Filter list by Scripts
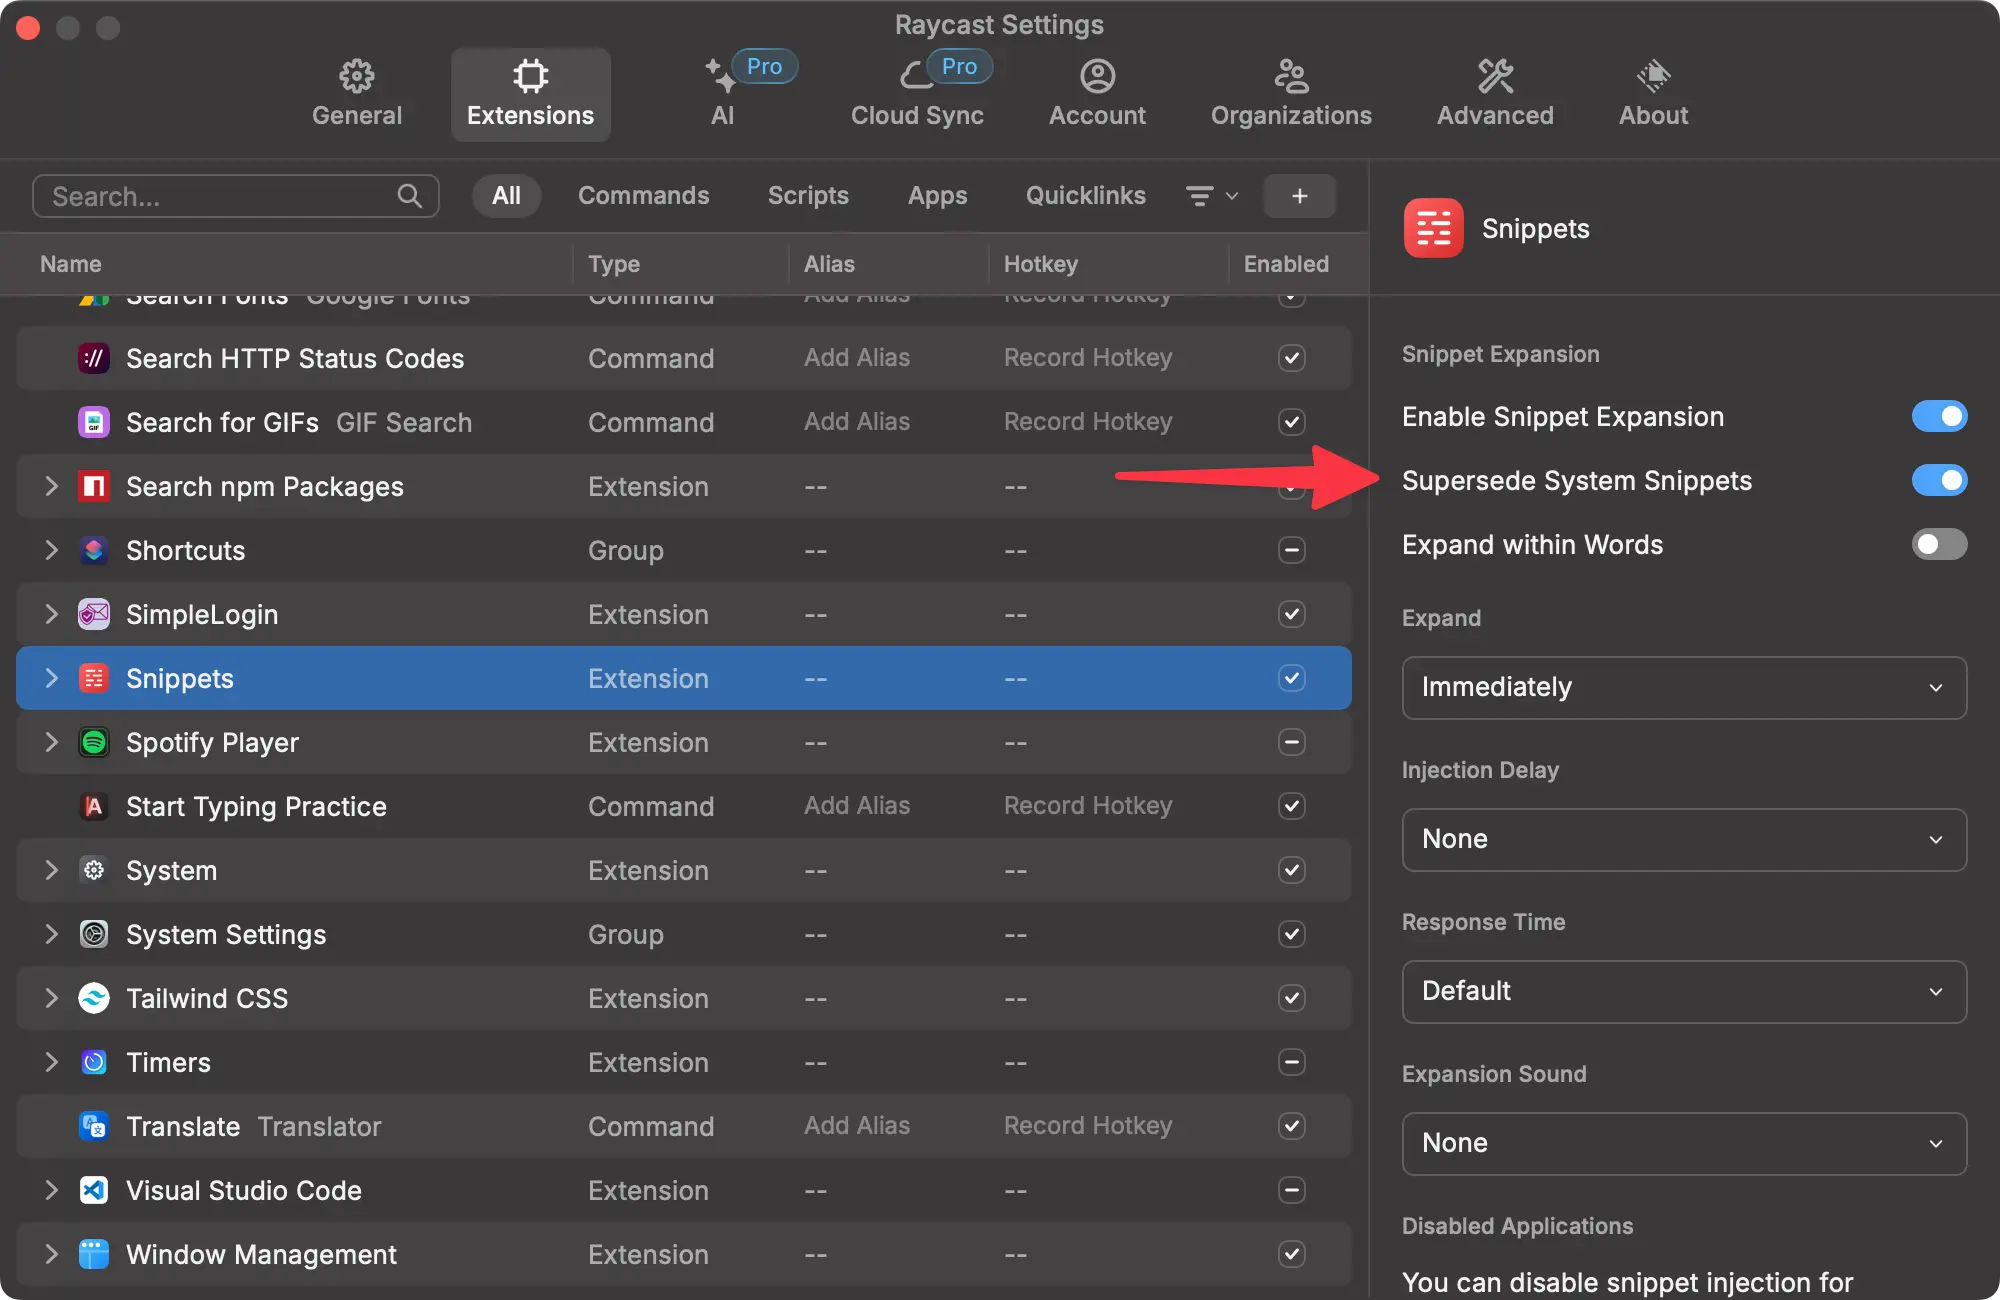2000x1300 pixels. tap(808, 196)
